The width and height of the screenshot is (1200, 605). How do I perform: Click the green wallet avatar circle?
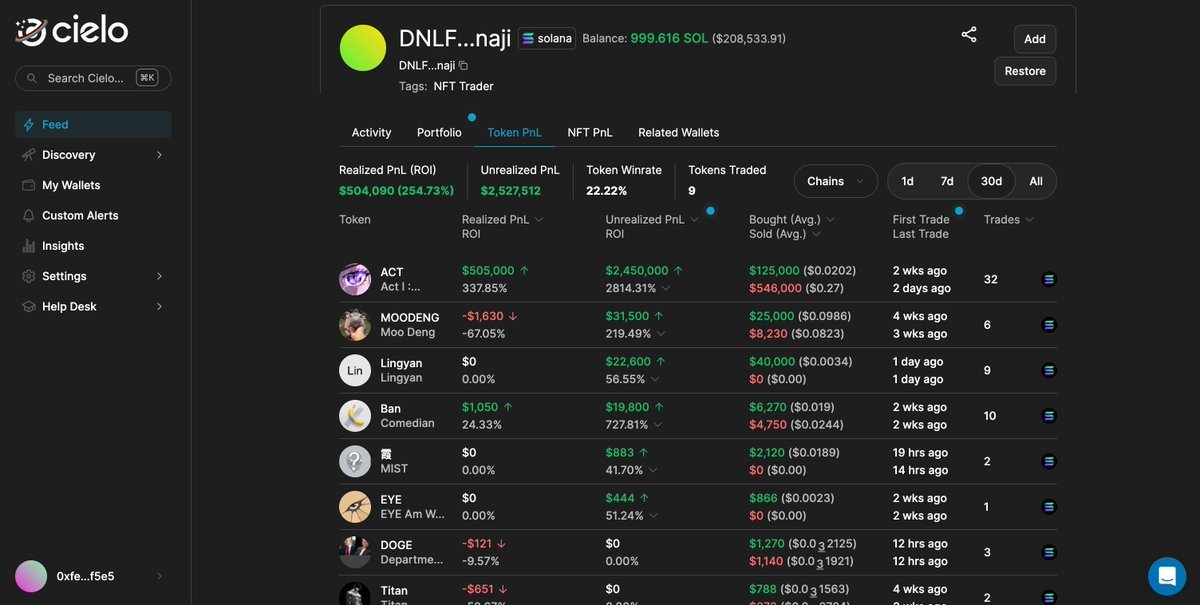[x=362, y=48]
